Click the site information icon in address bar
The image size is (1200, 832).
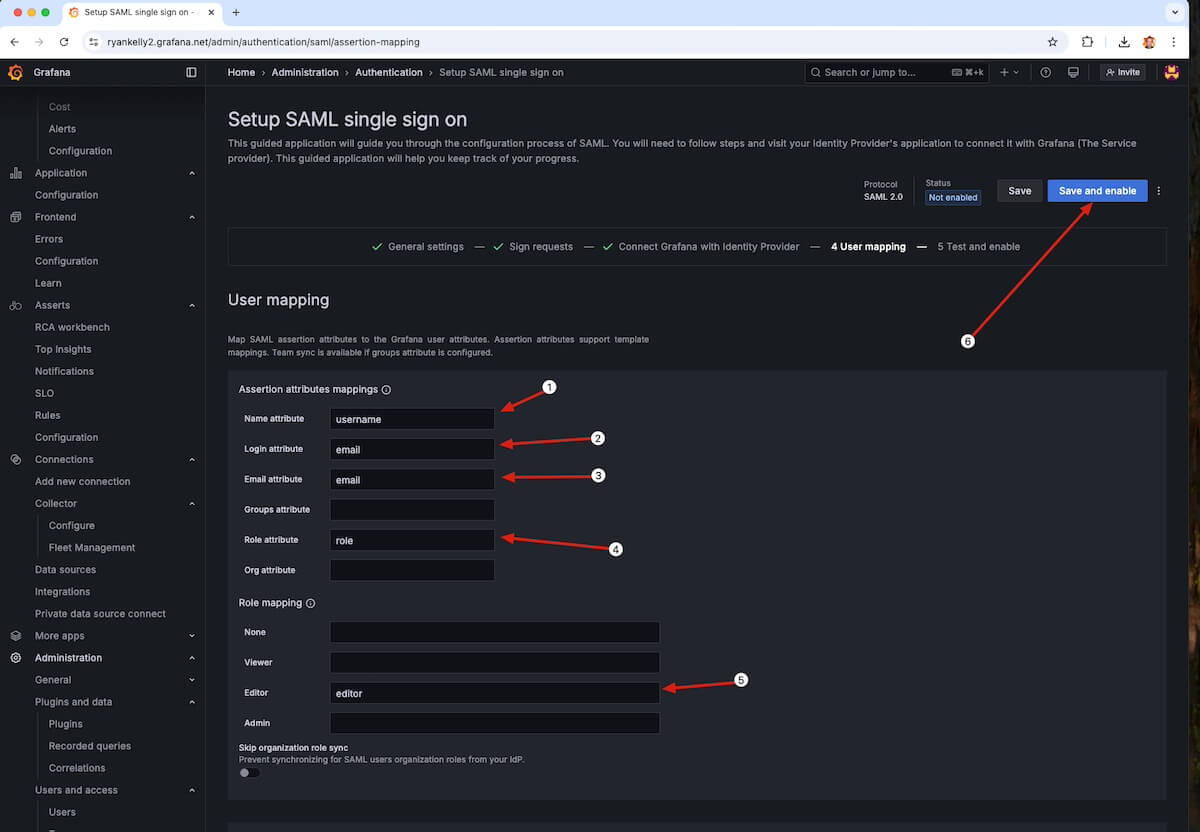click(x=93, y=42)
